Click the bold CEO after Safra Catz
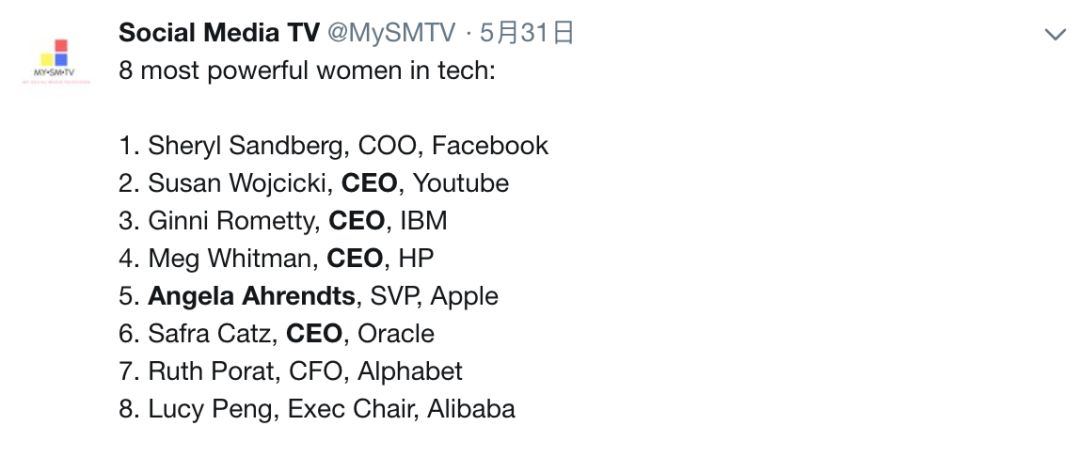This screenshot has width=1080, height=457. pyautogui.click(x=313, y=334)
